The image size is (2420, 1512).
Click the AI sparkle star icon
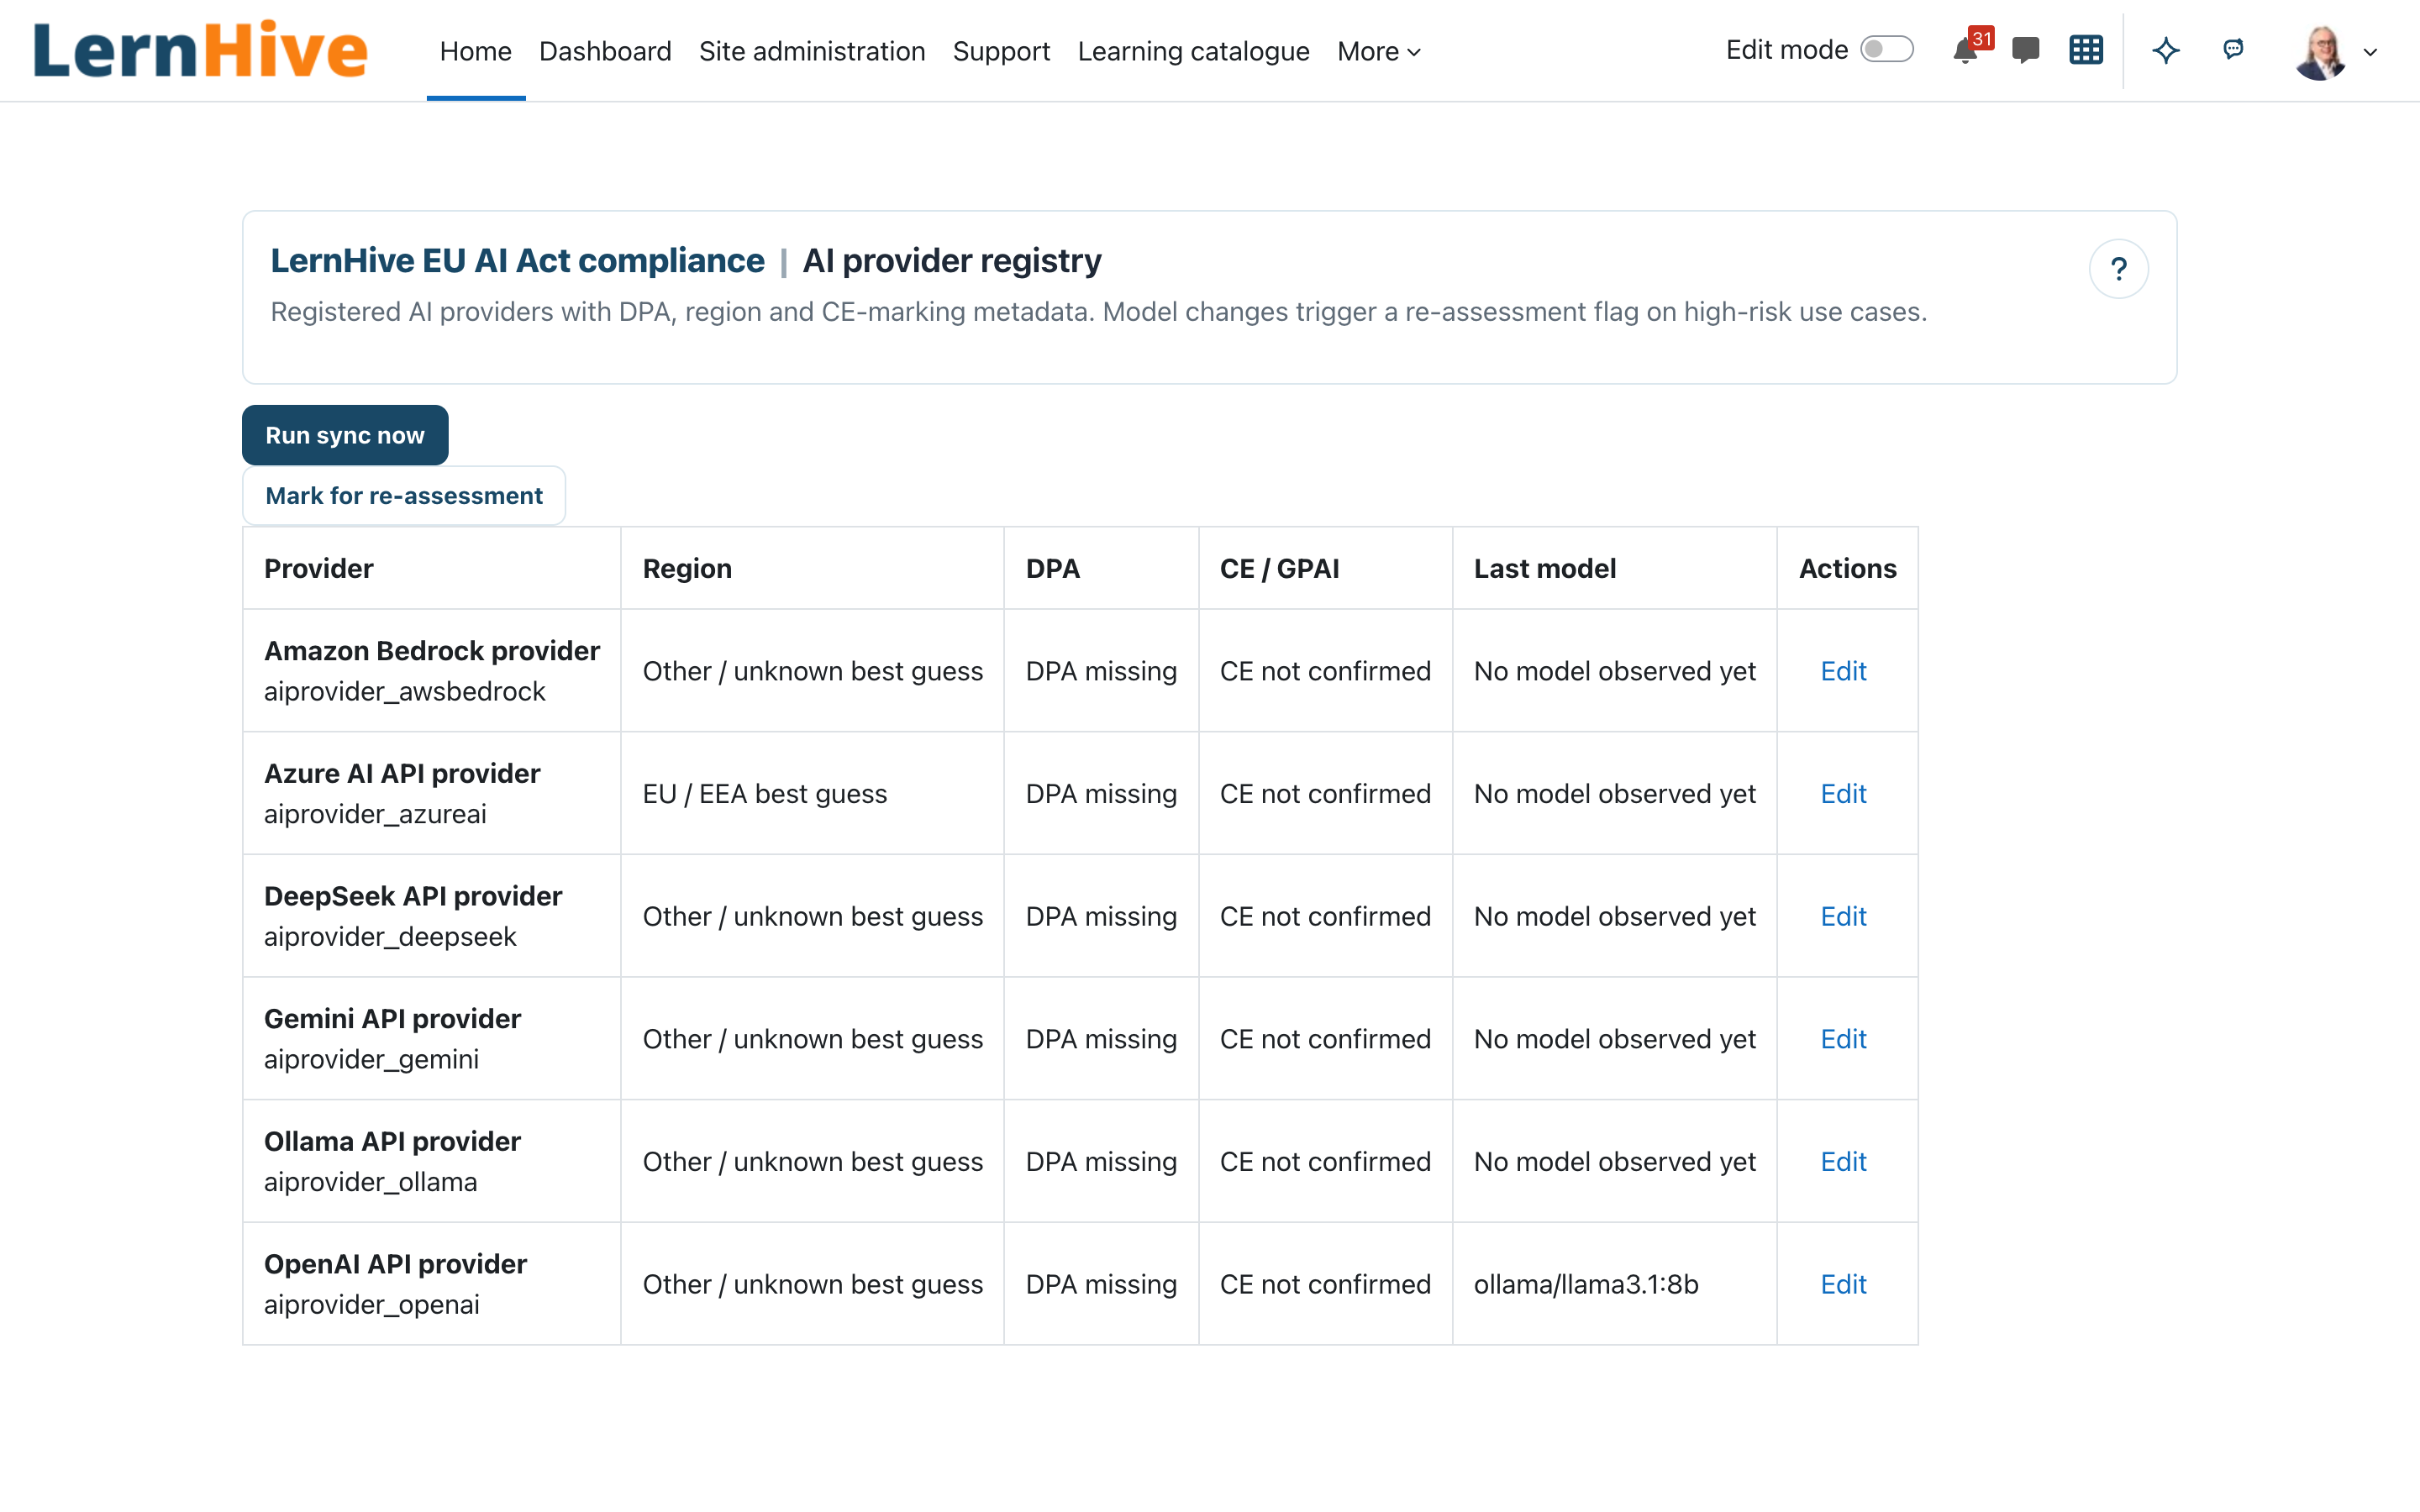tap(2166, 50)
